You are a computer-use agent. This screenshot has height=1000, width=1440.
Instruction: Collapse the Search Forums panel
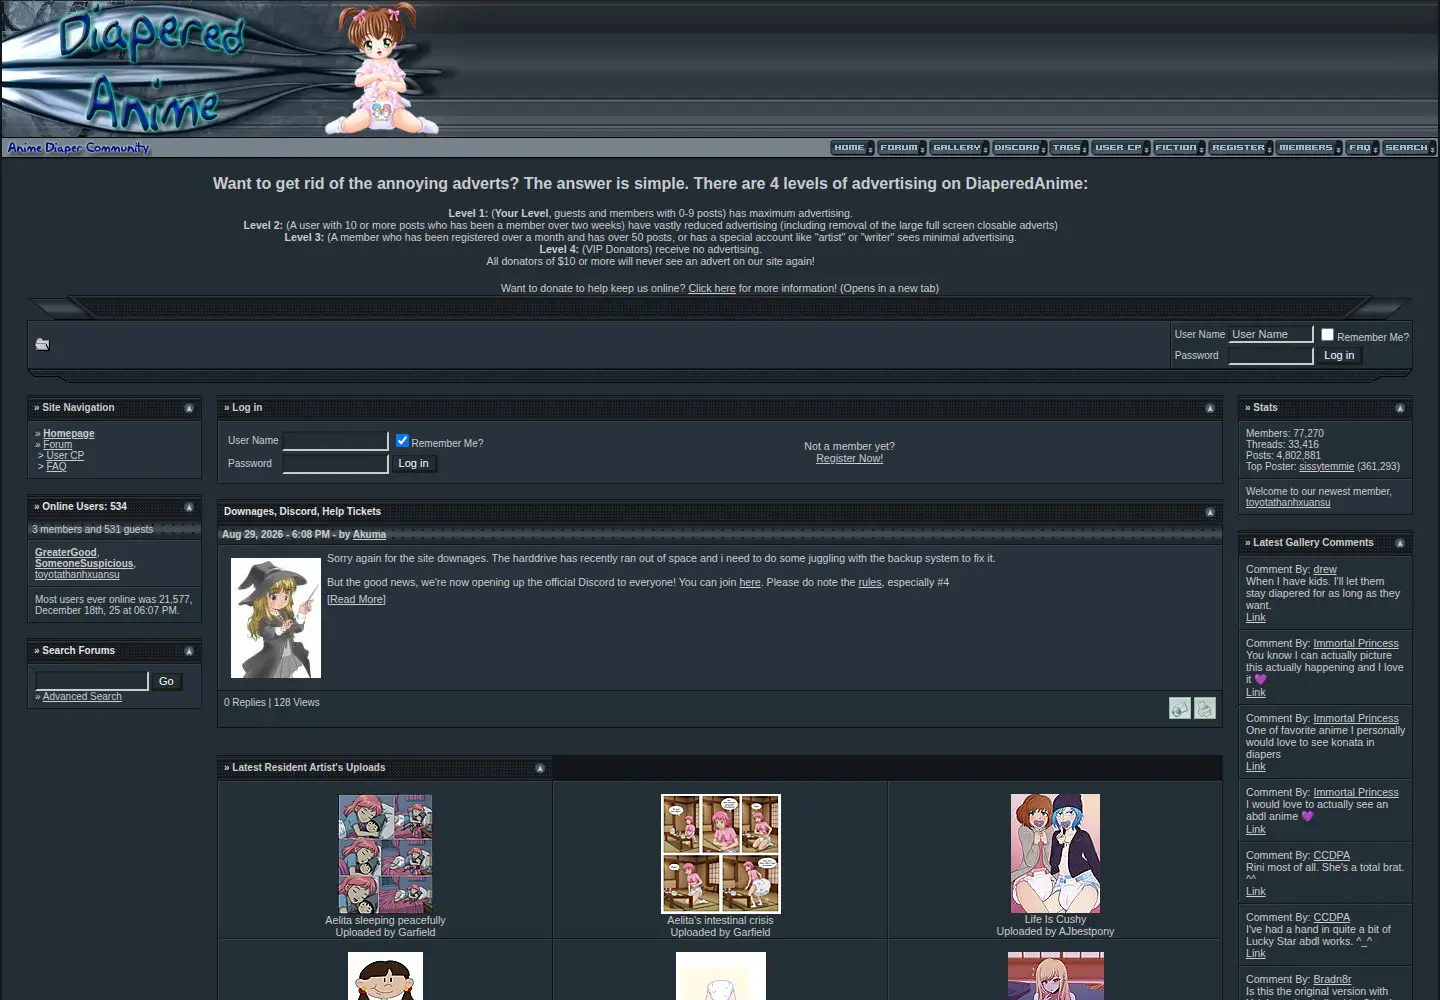(189, 651)
